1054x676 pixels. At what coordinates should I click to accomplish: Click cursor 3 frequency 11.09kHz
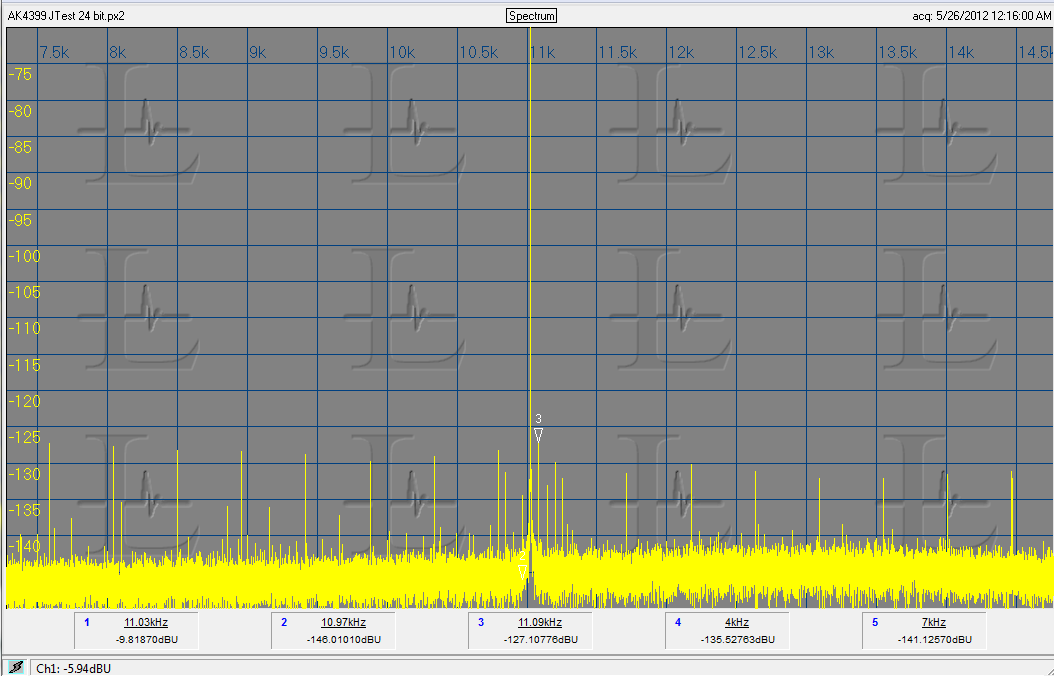[540, 622]
